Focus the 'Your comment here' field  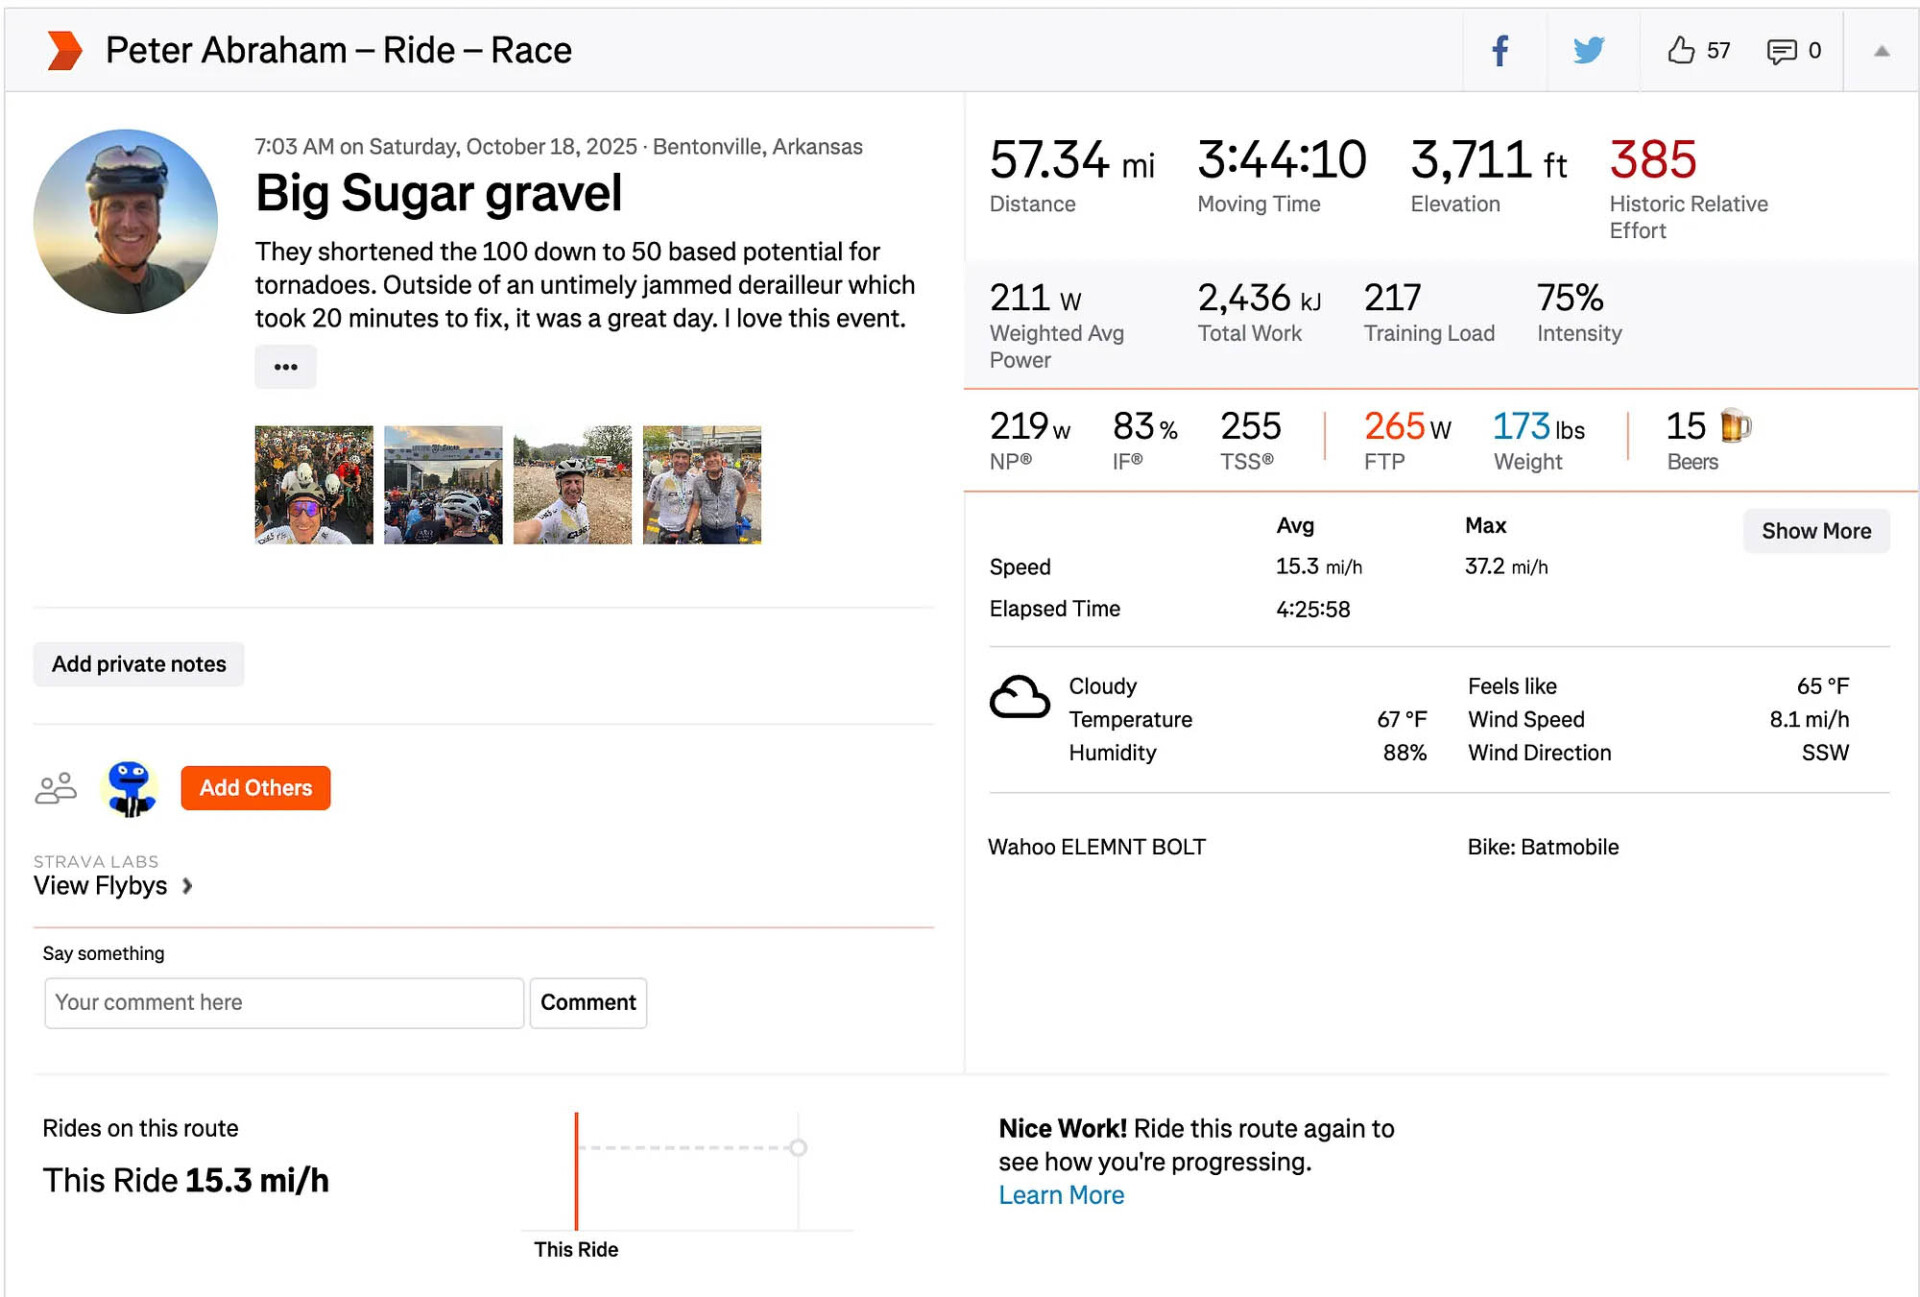[284, 1002]
